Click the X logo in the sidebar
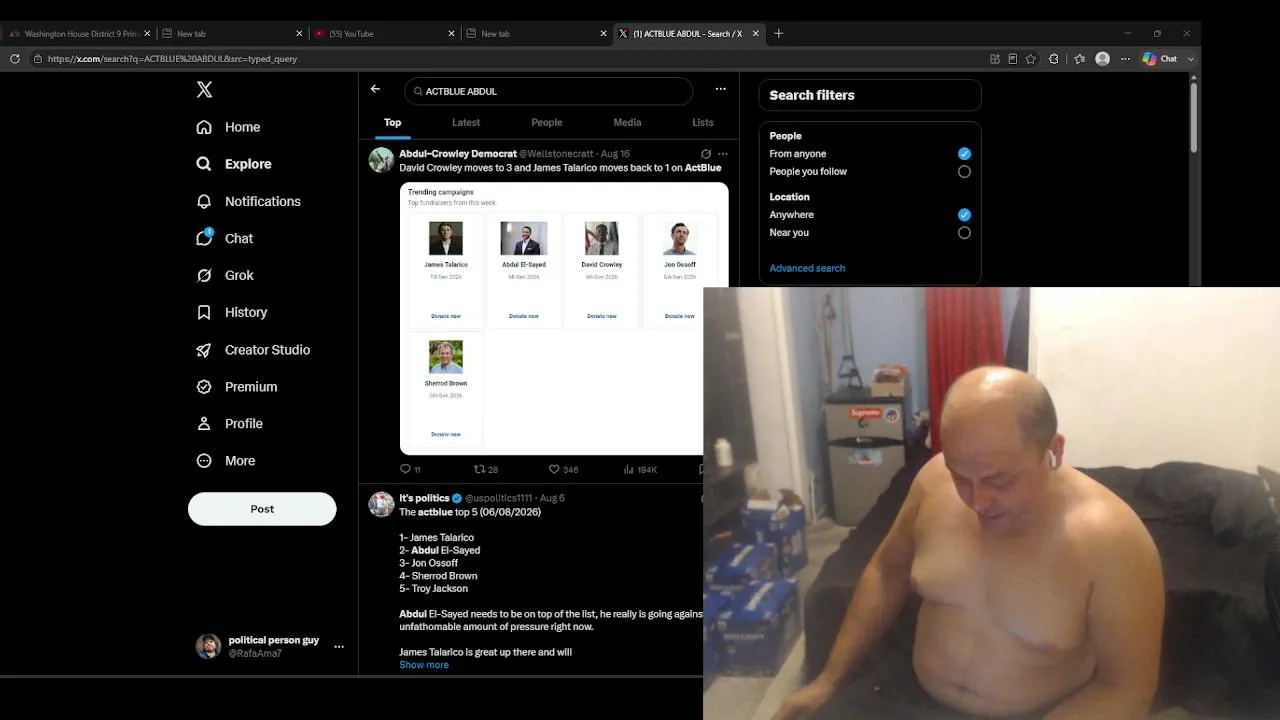1280x720 pixels. pyautogui.click(x=204, y=90)
